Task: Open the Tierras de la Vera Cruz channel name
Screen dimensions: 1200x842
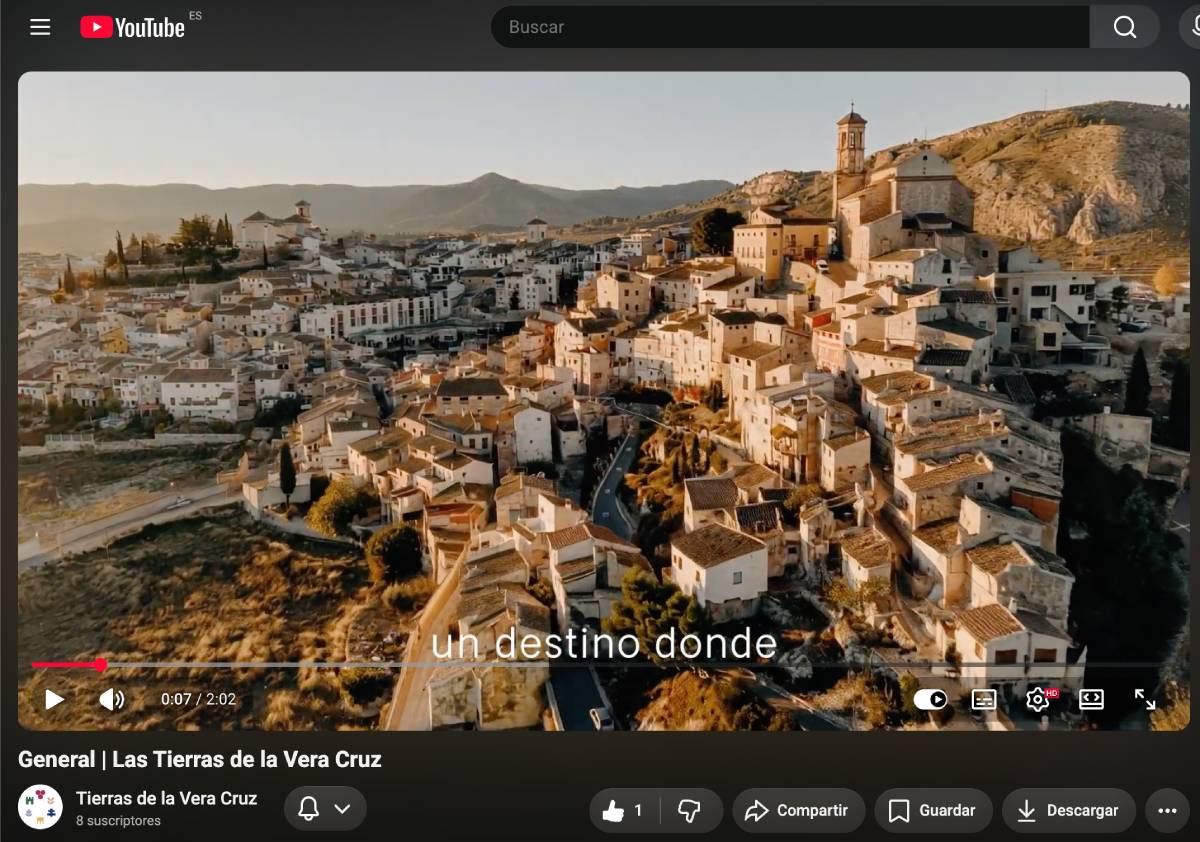Action: [x=167, y=798]
